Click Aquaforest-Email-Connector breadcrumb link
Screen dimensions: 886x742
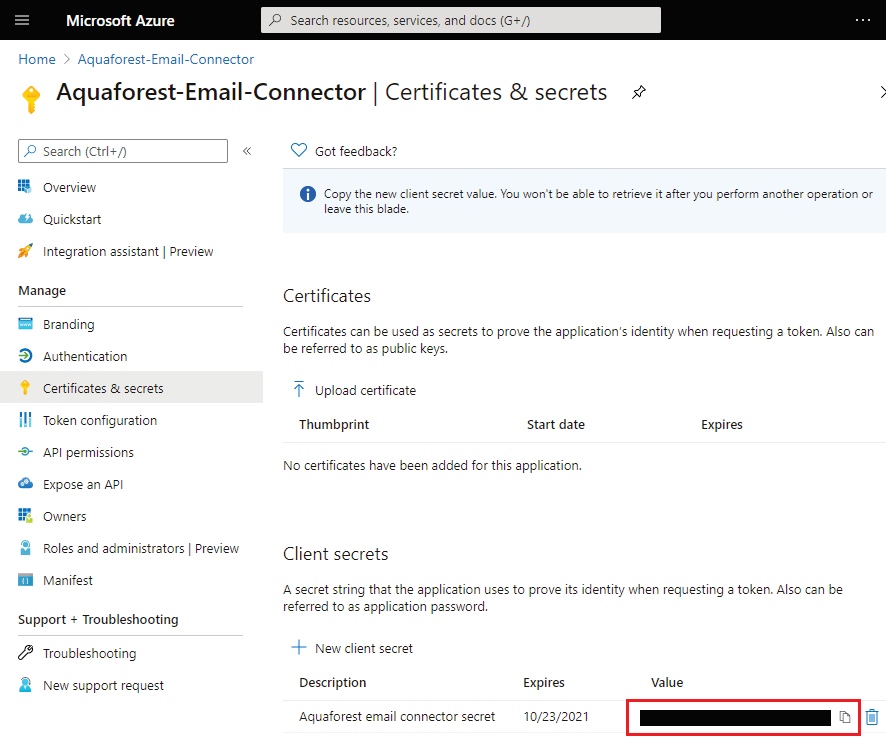point(166,59)
